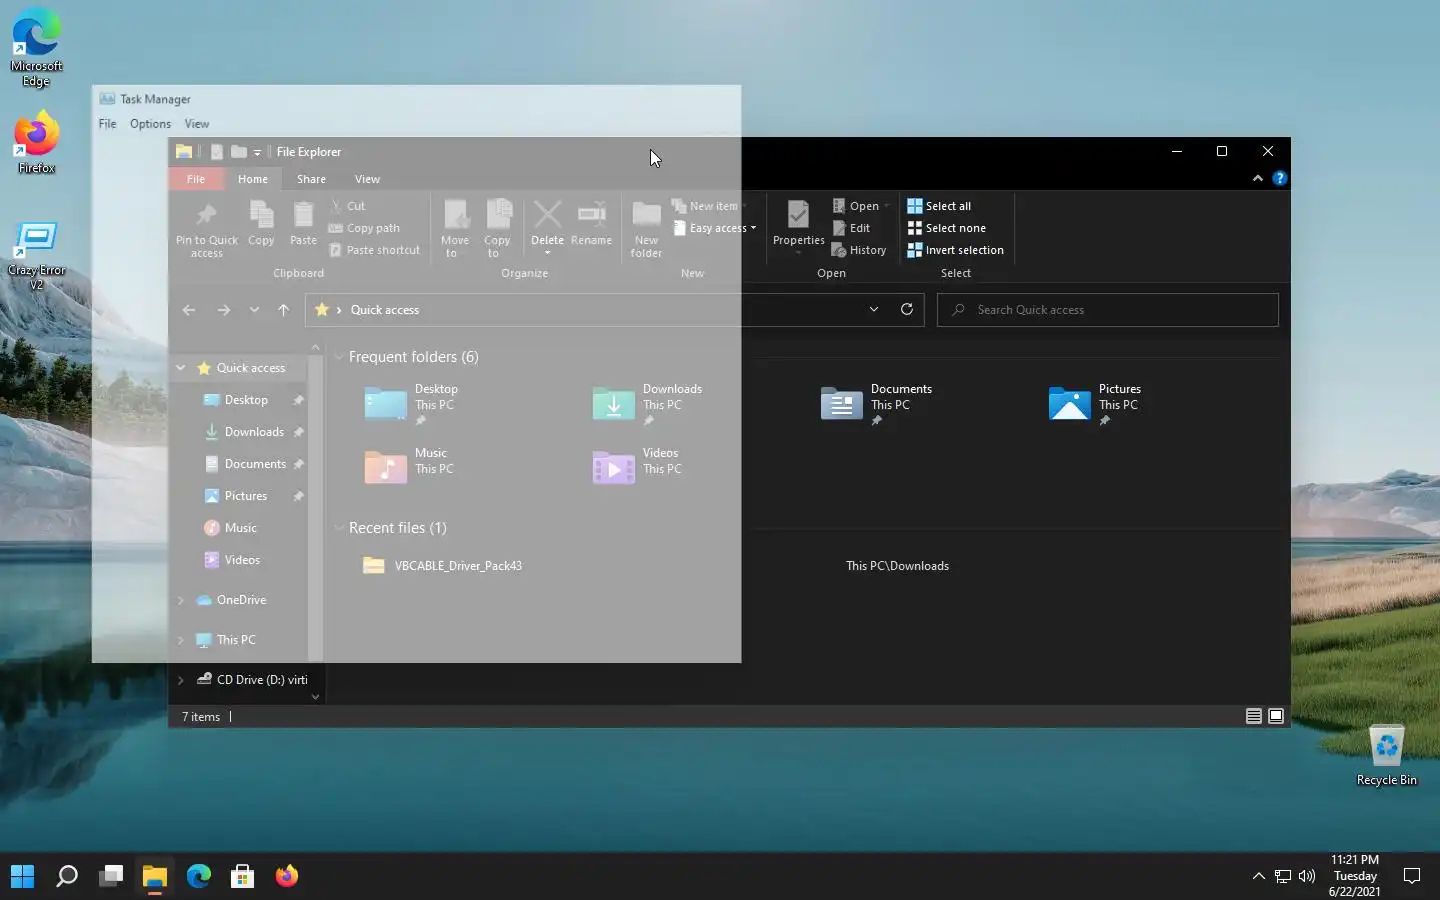Click the Paste ribbon icon
The image size is (1440, 900).
[303, 215]
